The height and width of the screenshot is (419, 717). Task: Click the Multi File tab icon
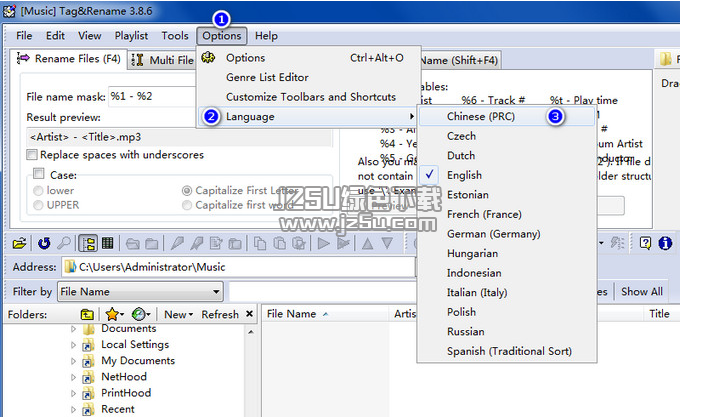[x=137, y=60]
